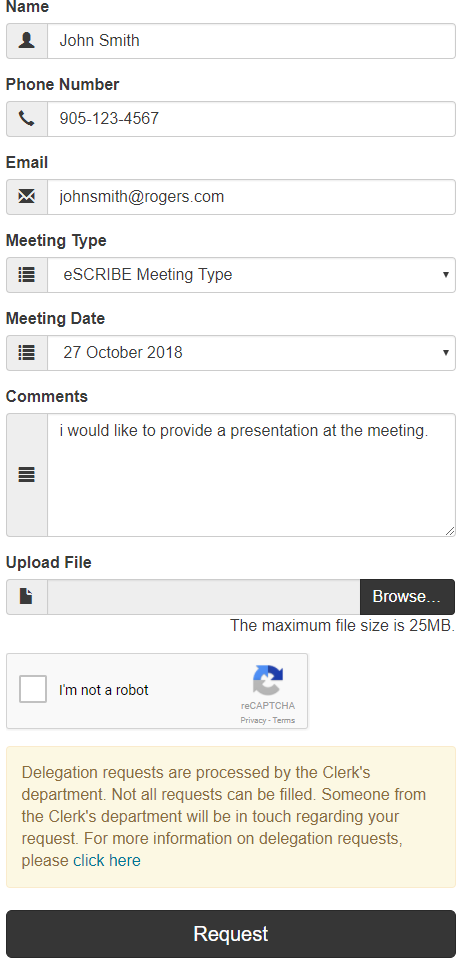Viewport: 464px width, 960px height.
Task: Open the reCAPTCHA Privacy link
Action: click(253, 720)
